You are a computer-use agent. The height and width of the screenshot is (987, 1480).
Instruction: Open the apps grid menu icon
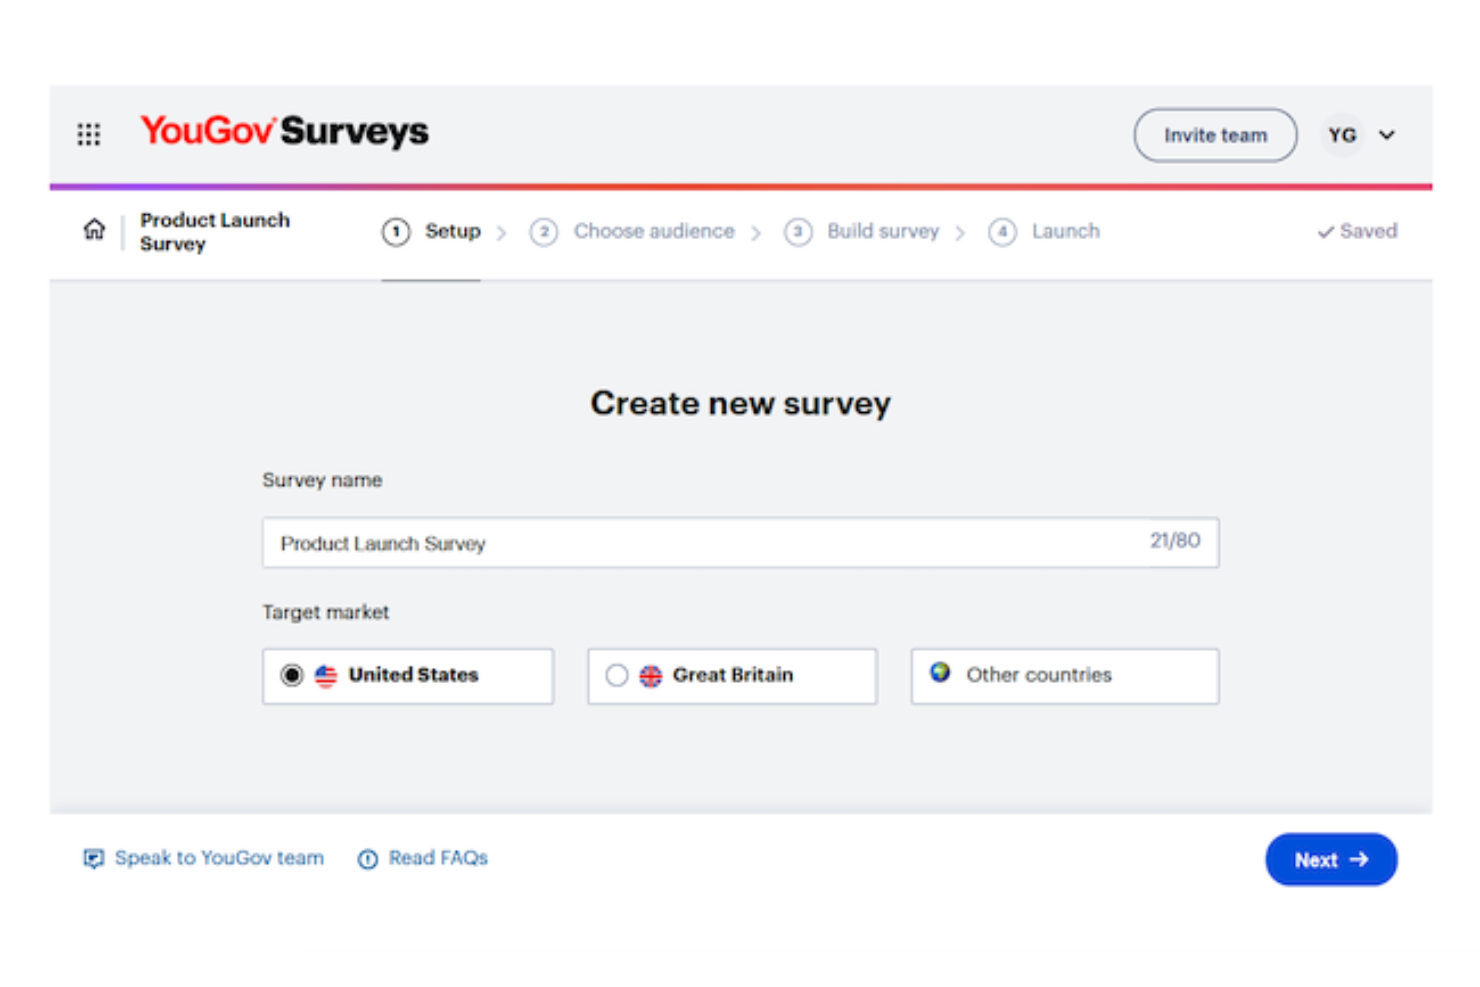(x=89, y=134)
